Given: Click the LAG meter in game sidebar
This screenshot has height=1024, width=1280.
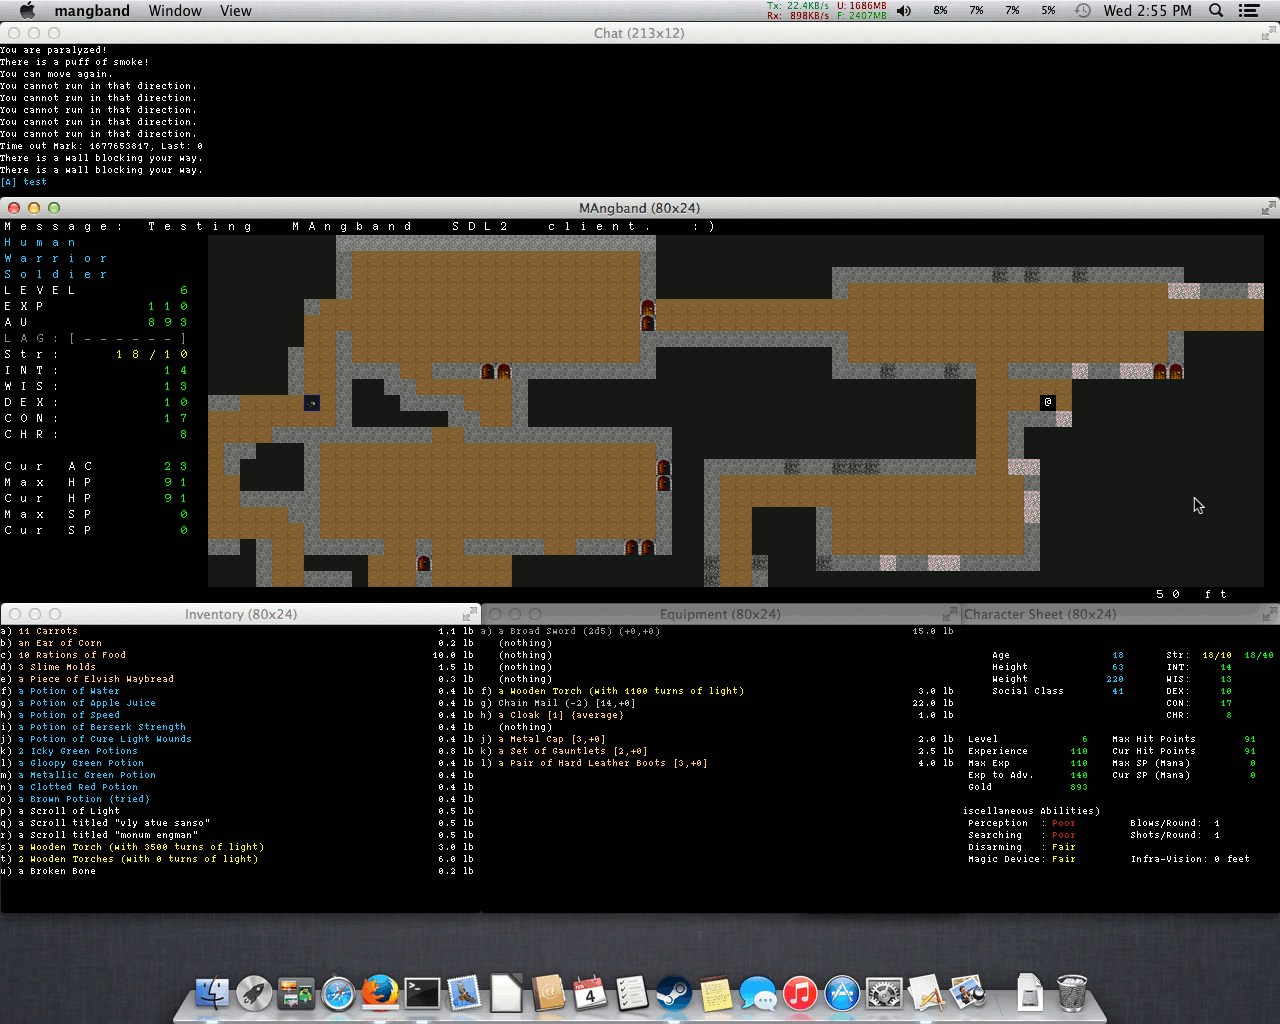Looking at the screenshot, I should pos(95,338).
